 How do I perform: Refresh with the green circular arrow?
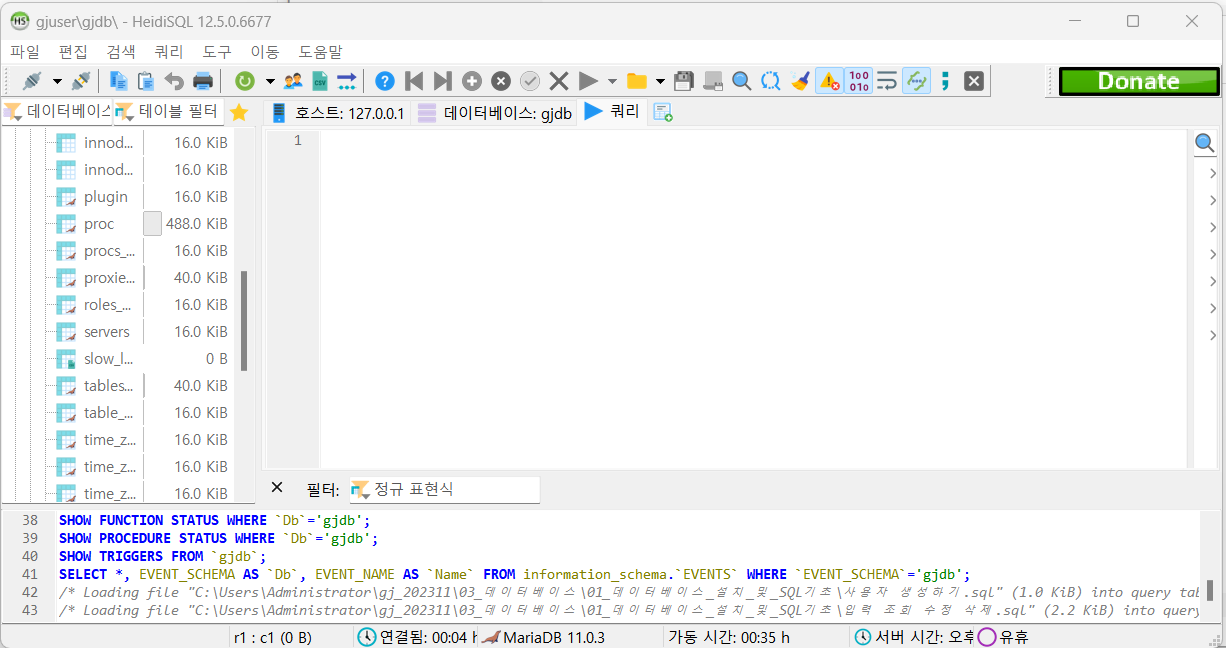point(244,81)
